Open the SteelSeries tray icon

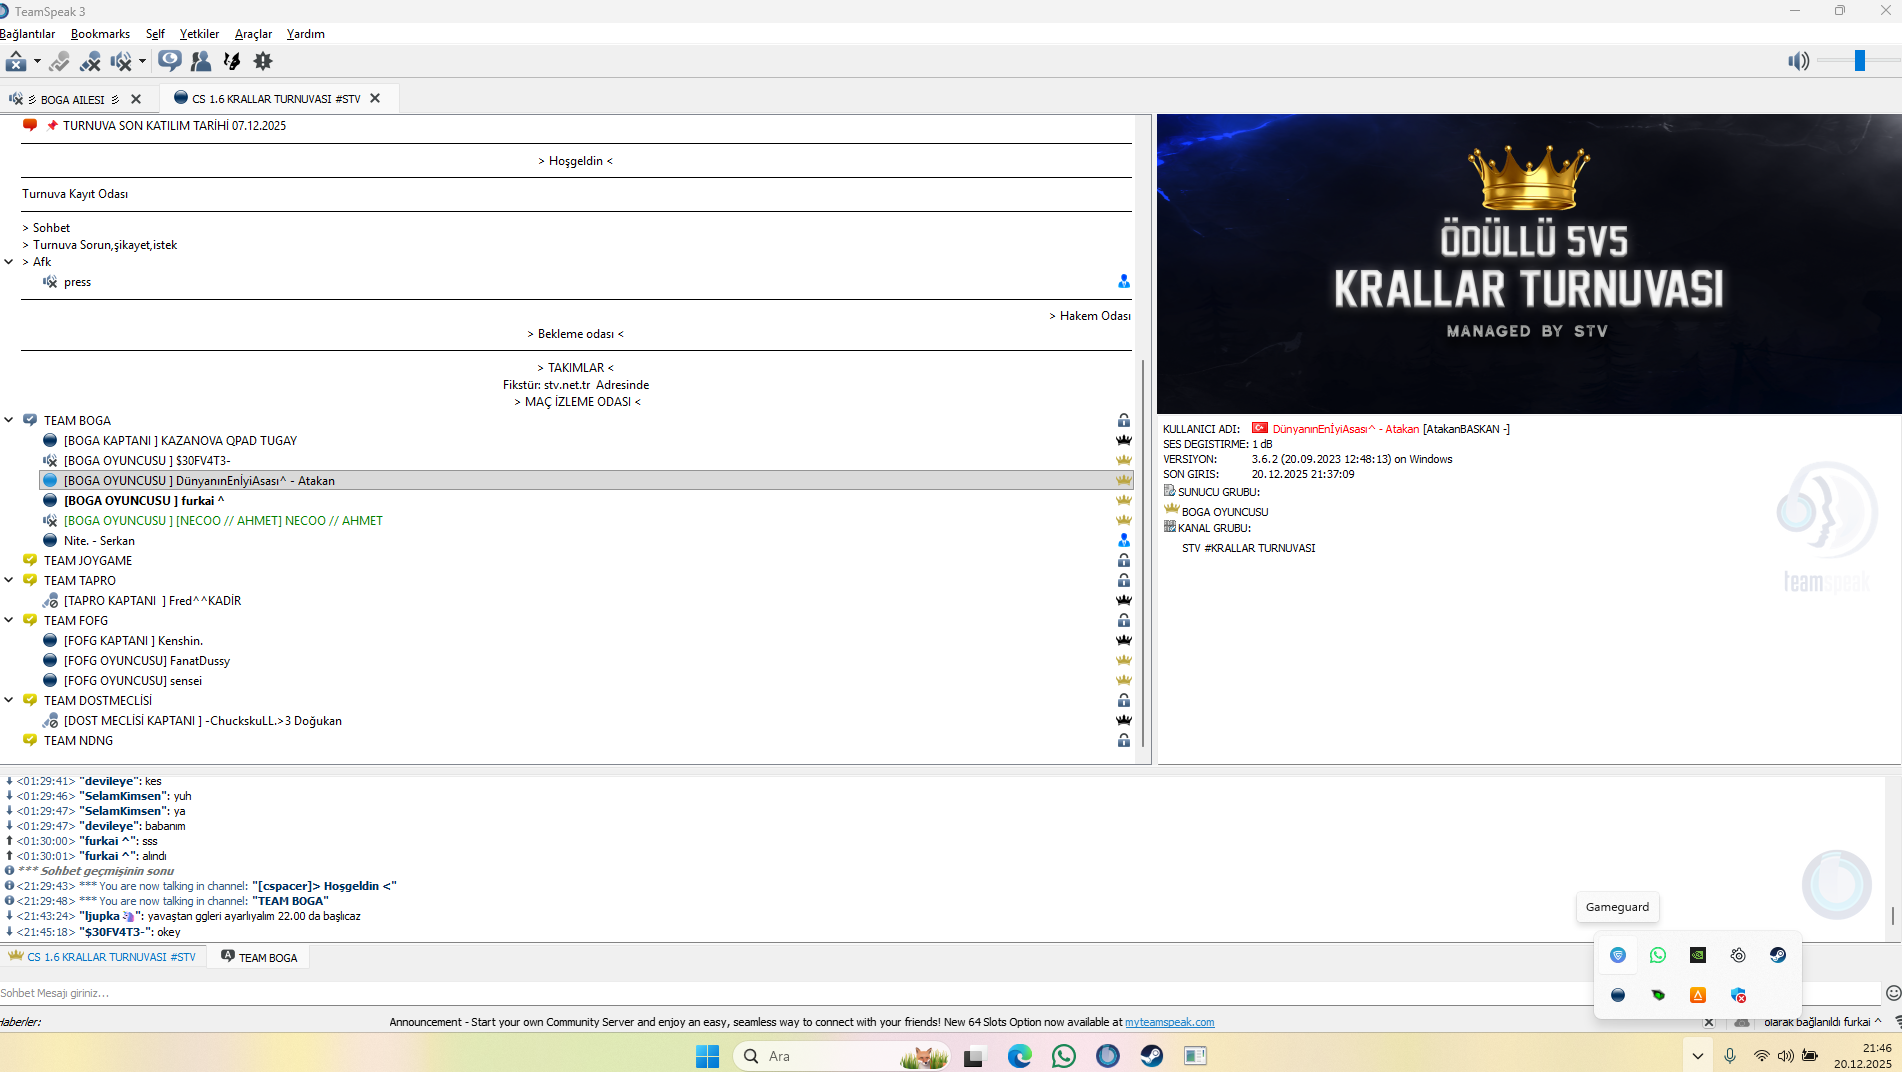tap(1738, 955)
